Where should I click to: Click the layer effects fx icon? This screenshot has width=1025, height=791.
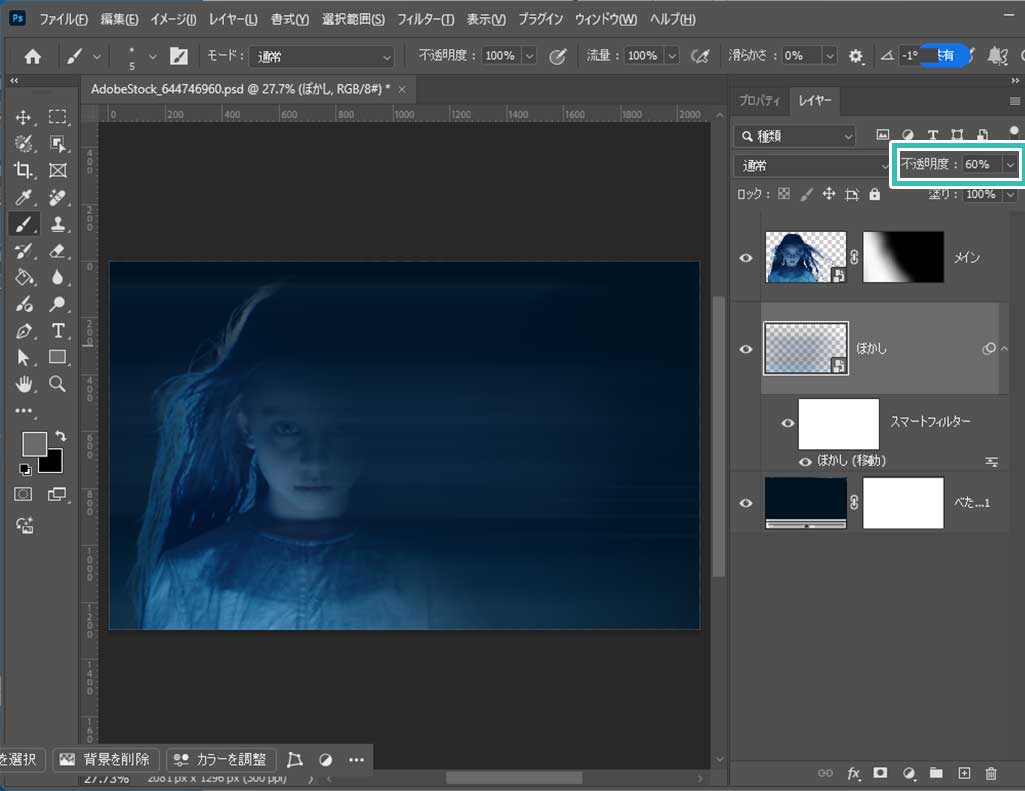[854, 773]
